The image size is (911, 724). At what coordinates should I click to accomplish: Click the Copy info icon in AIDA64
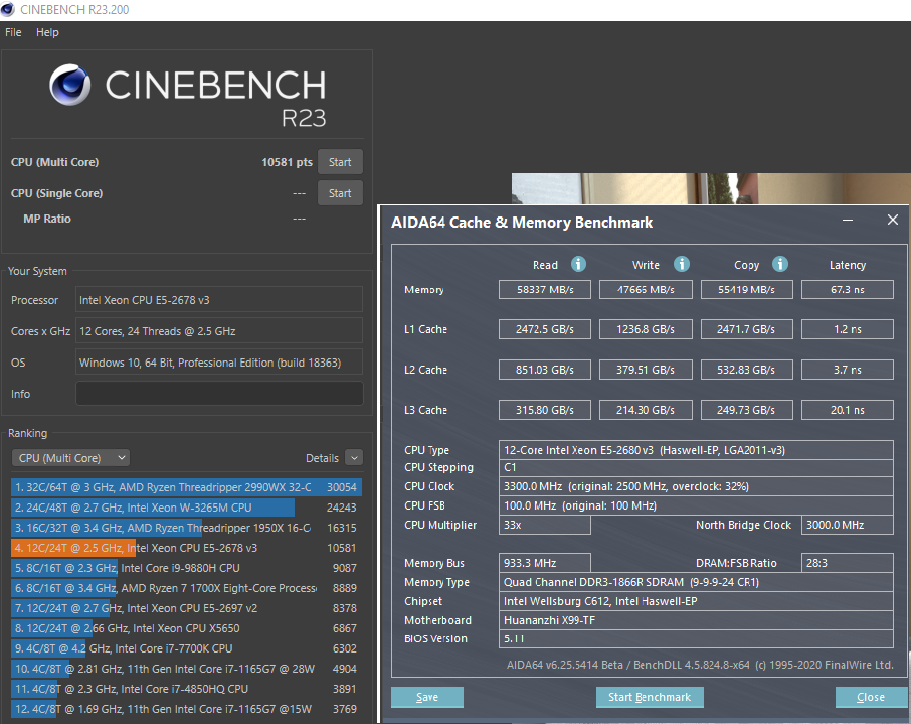click(780, 264)
